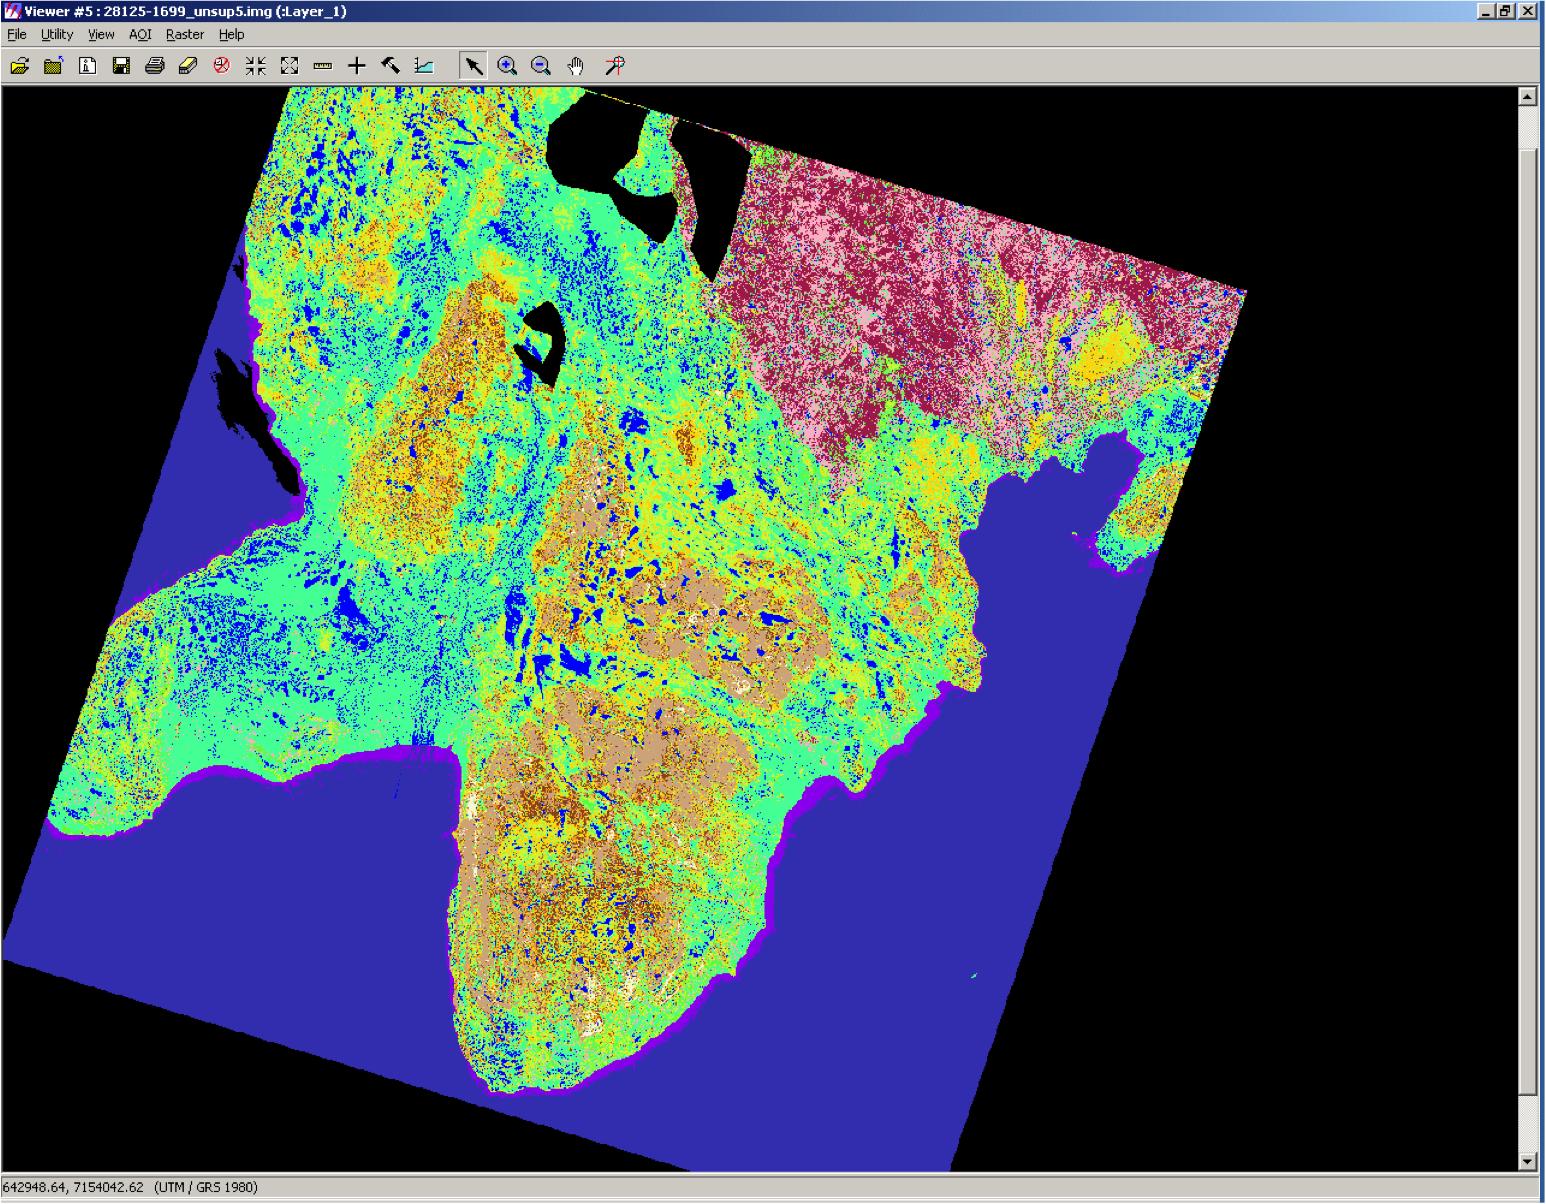Image resolution: width=1546 pixels, height=1204 pixels.
Task: Choose the Zoom In magnifier tool
Action: tap(507, 66)
